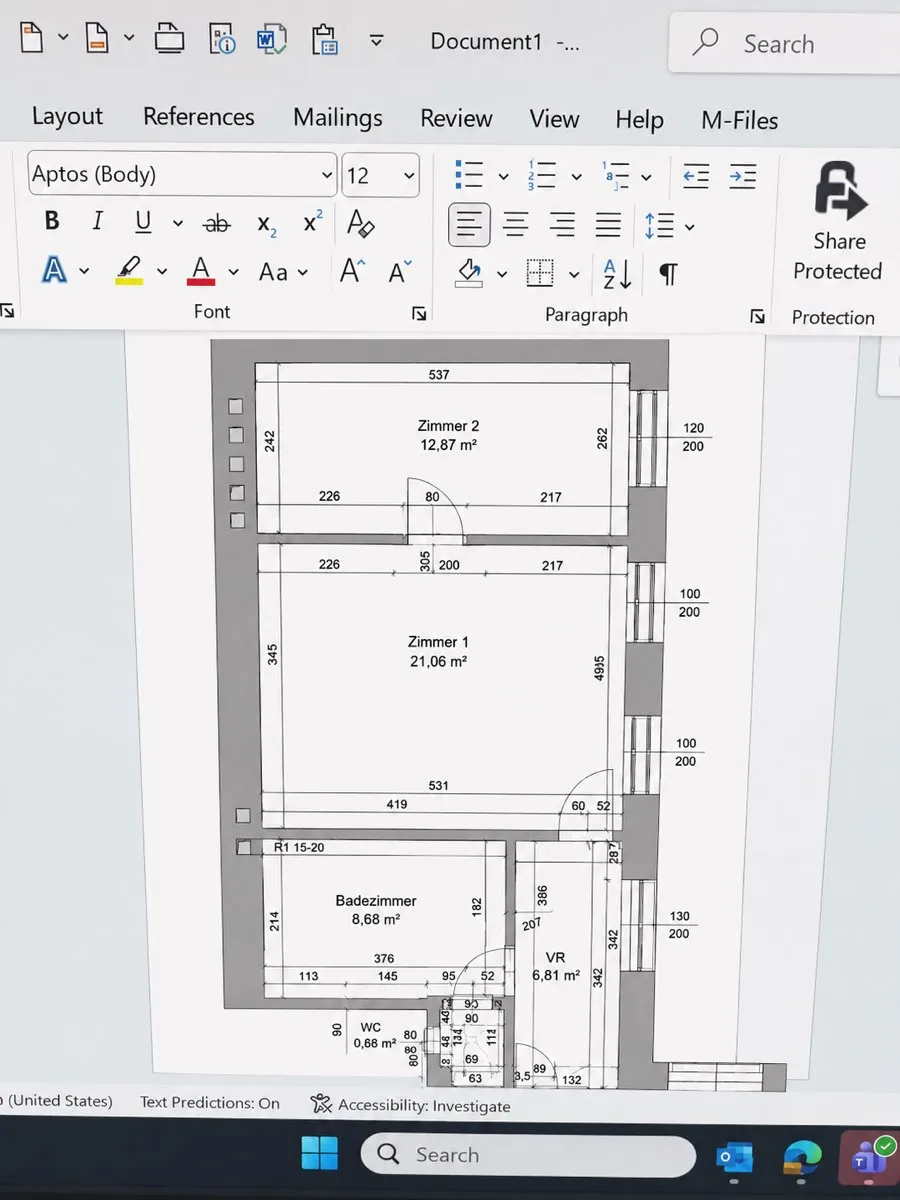Show paragraph marks with pilcrow icon
Image resolution: width=900 pixels, height=1200 pixels.
(x=668, y=273)
